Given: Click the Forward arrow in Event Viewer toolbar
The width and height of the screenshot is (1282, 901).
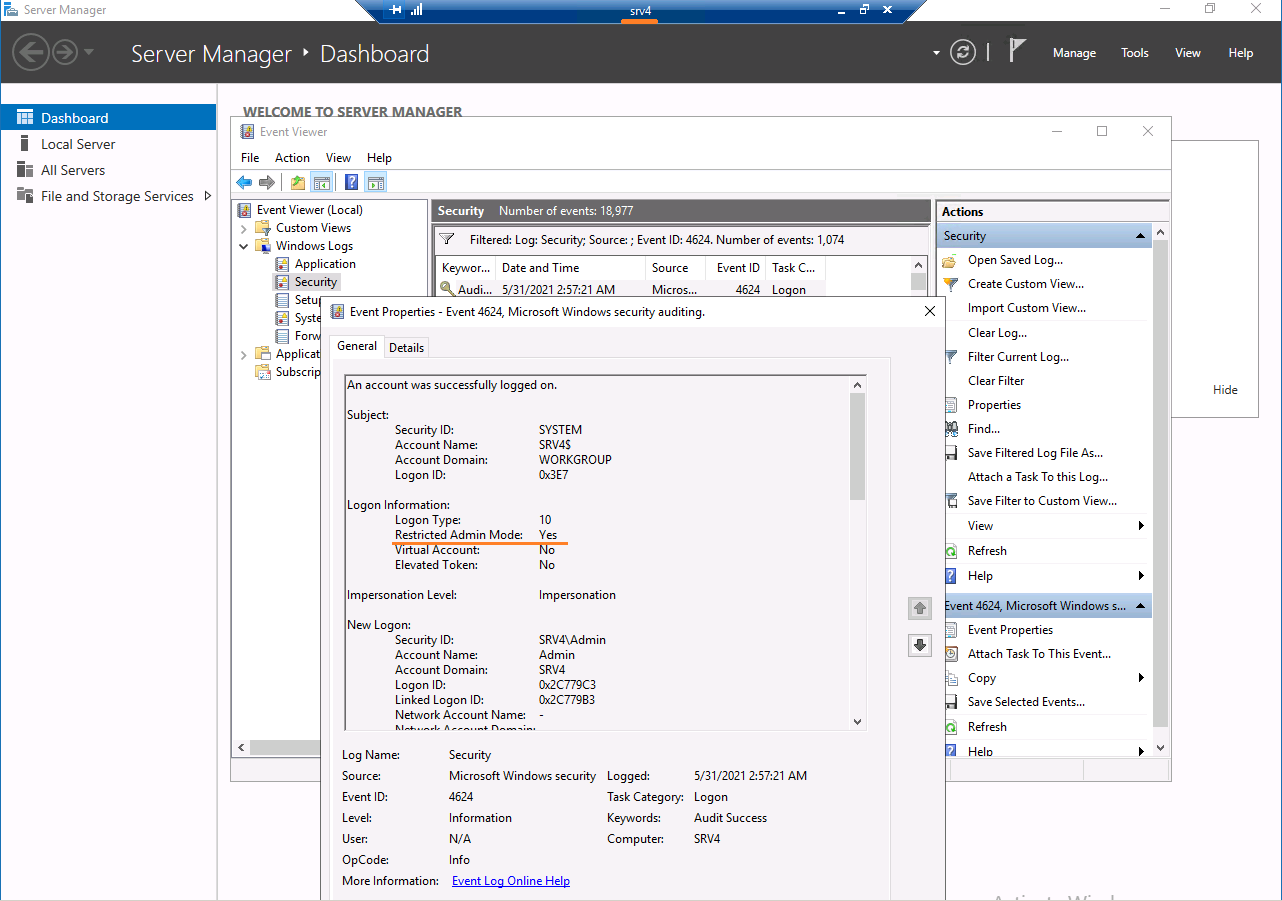Looking at the screenshot, I should 266,182.
